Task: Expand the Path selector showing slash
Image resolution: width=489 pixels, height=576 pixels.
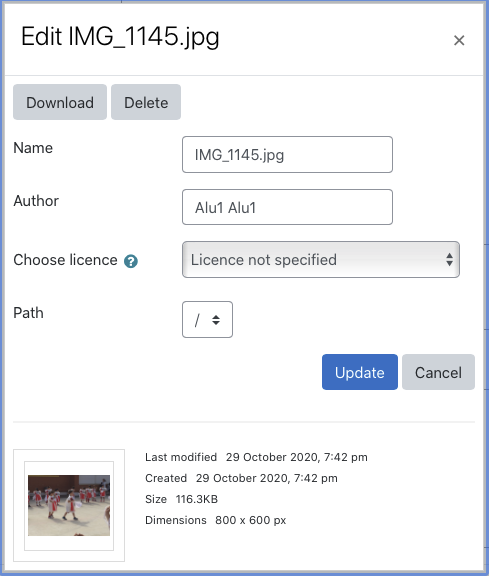Action: (x=207, y=320)
